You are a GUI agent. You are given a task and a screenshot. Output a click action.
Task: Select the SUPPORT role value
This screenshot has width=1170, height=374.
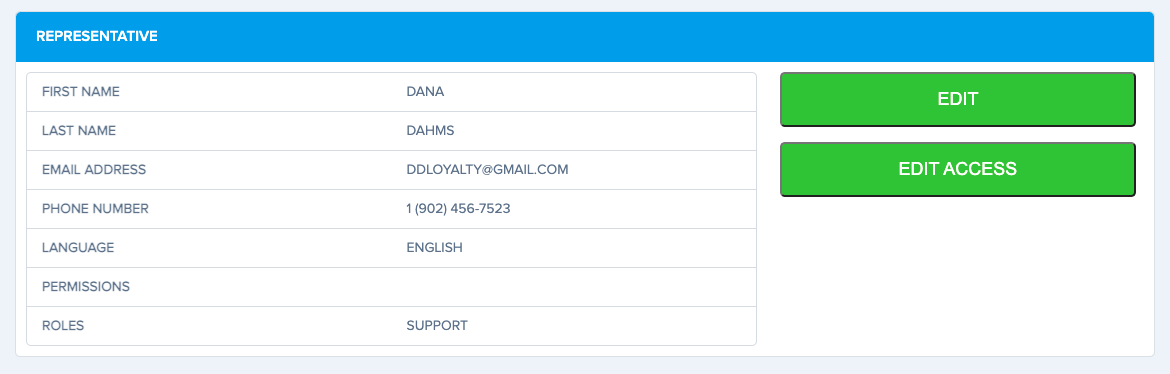point(437,325)
